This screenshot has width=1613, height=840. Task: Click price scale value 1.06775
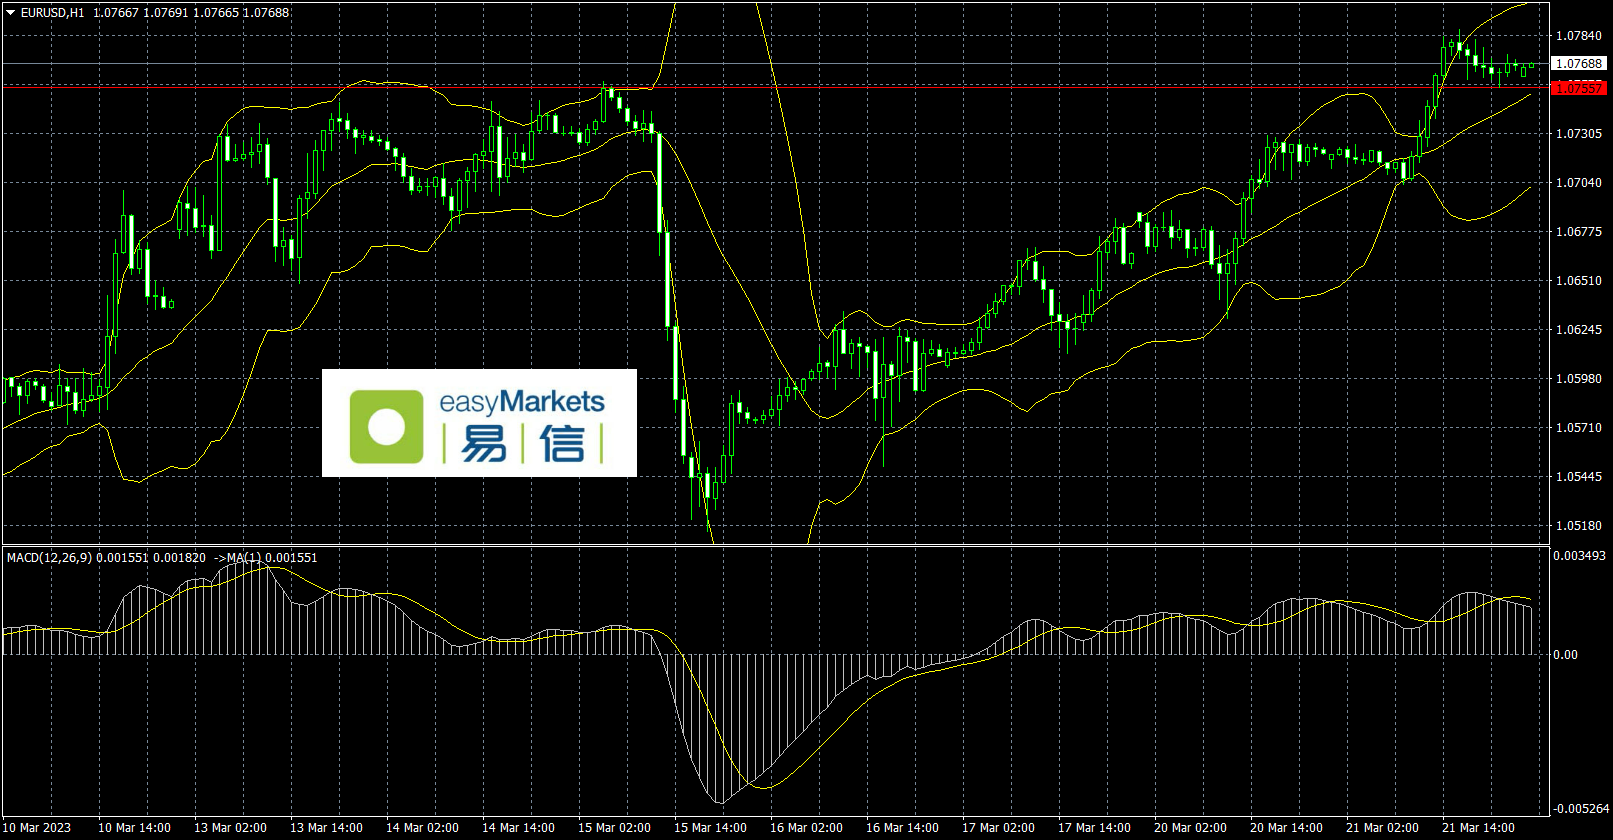tap(1579, 232)
